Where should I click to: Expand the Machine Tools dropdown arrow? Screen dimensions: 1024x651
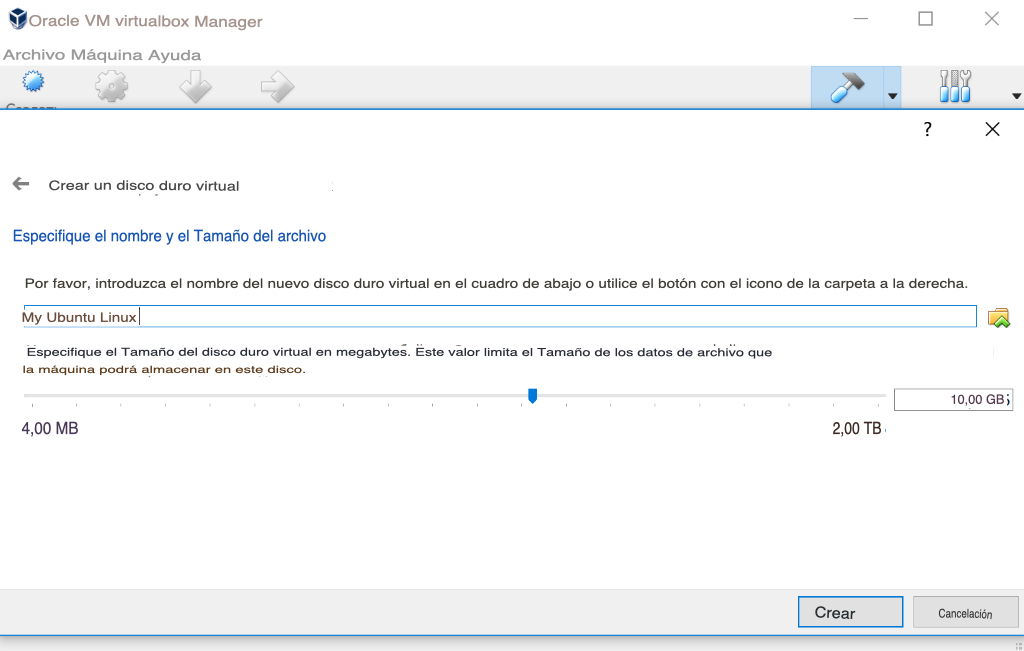[x=893, y=96]
